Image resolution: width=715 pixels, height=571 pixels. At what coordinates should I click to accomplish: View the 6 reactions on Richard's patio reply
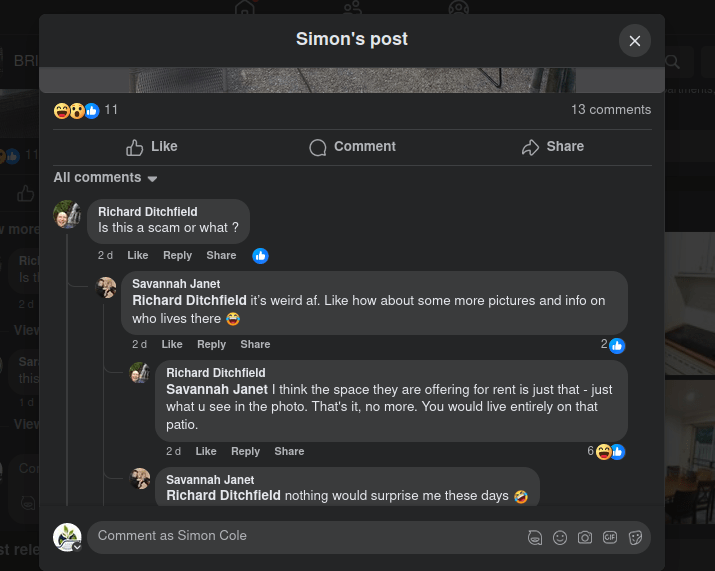[606, 452]
